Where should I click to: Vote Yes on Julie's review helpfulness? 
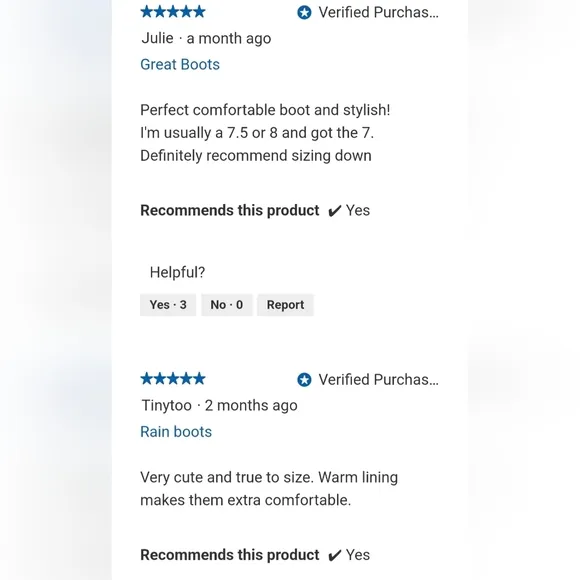(168, 305)
